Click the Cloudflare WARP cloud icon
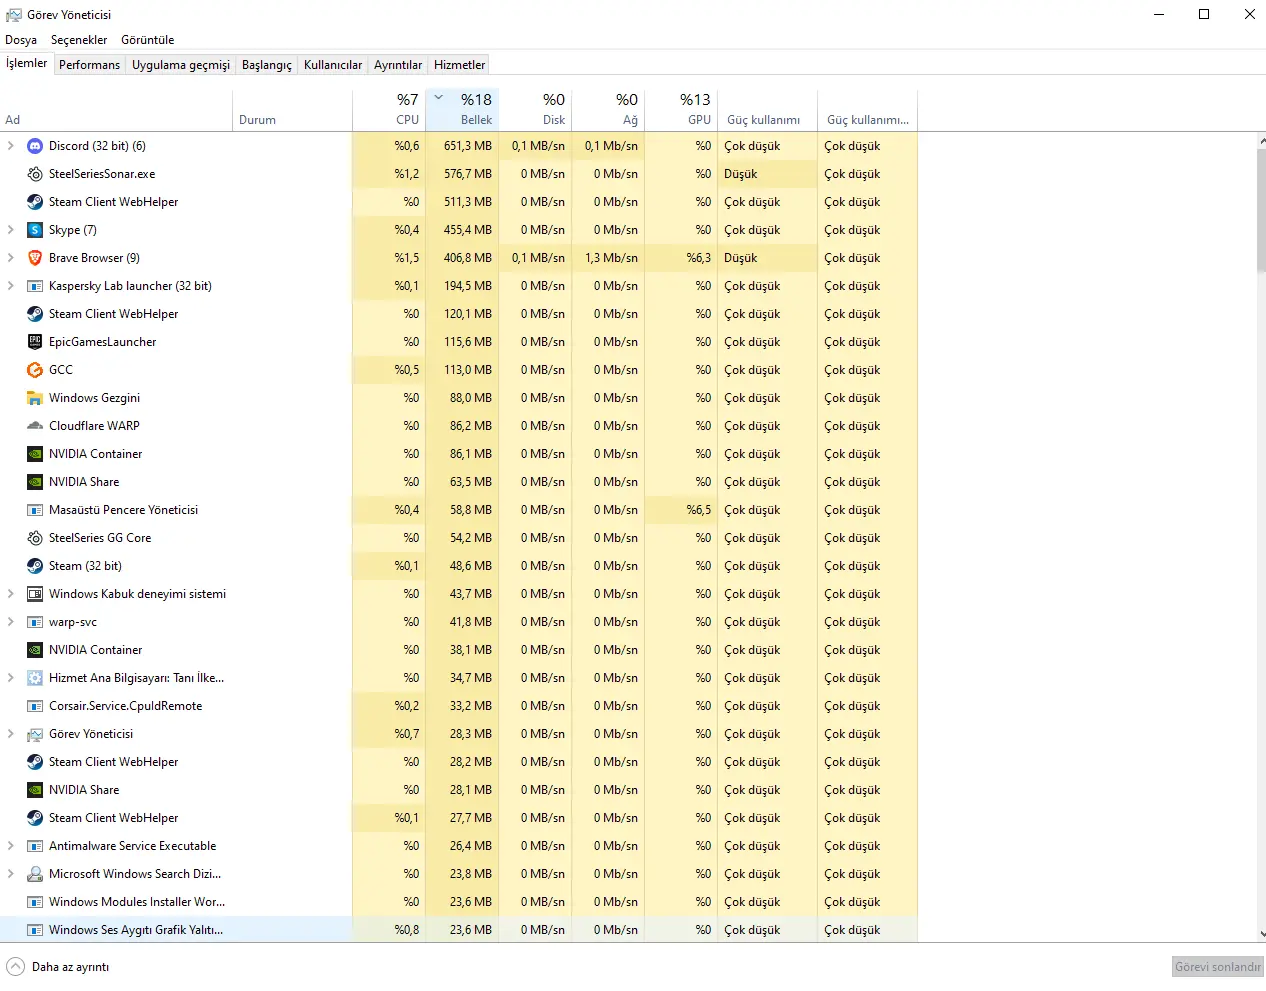The width and height of the screenshot is (1266, 991). 35,426
